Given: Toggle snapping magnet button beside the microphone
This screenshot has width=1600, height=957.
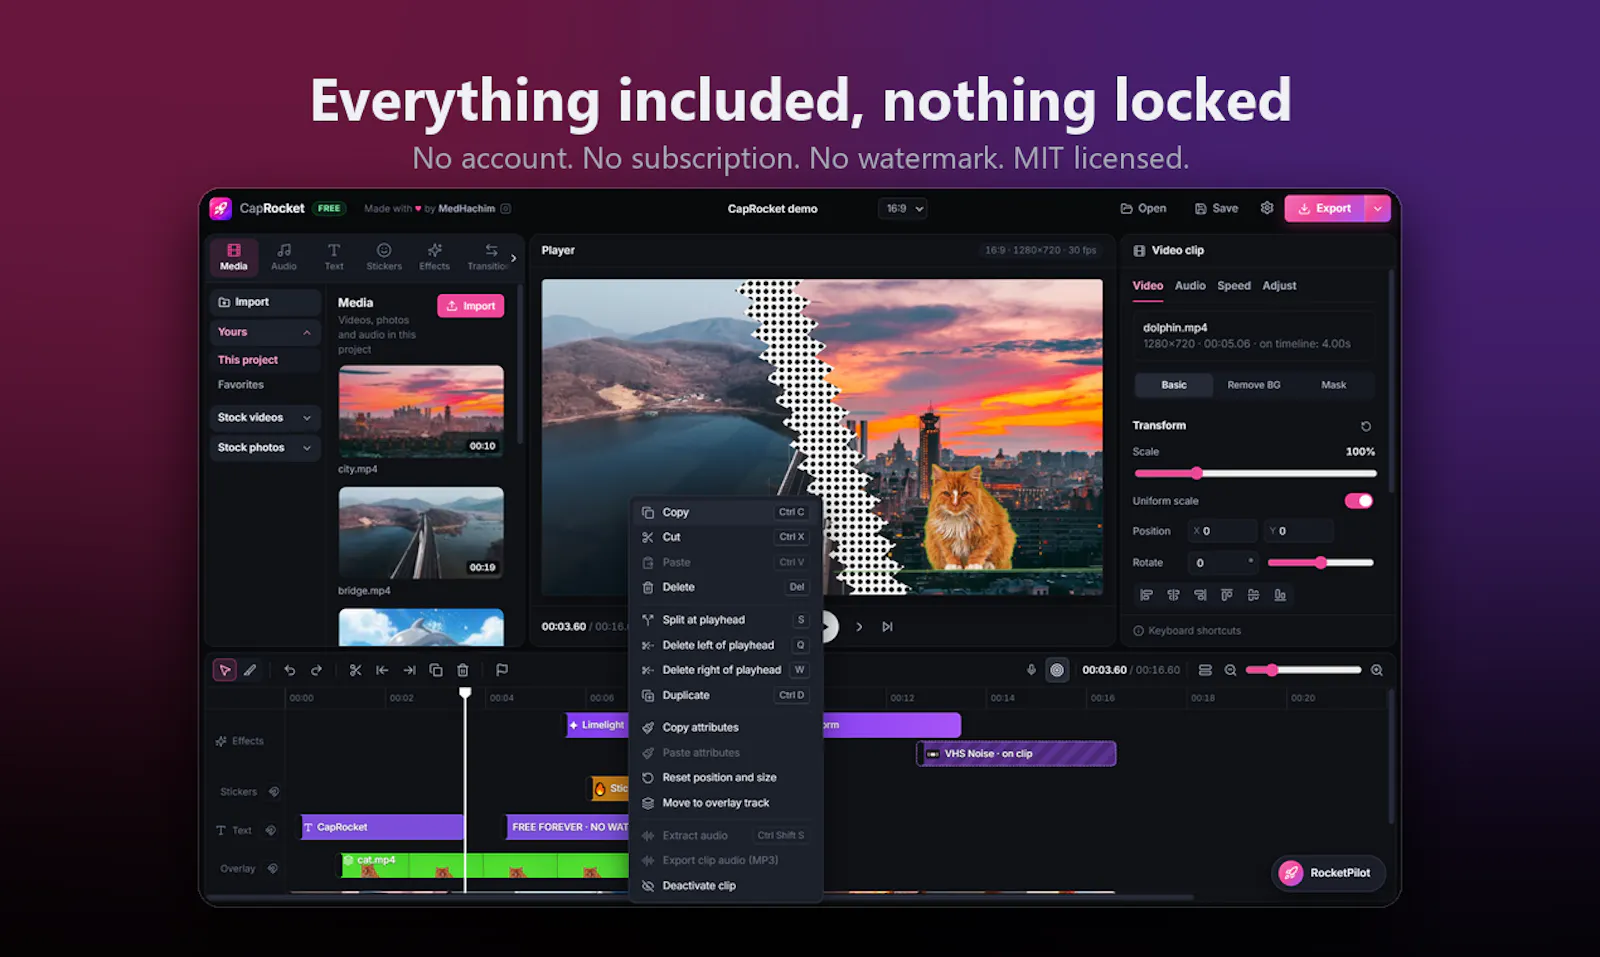Looking at the screenshot, I should 1057,670.
